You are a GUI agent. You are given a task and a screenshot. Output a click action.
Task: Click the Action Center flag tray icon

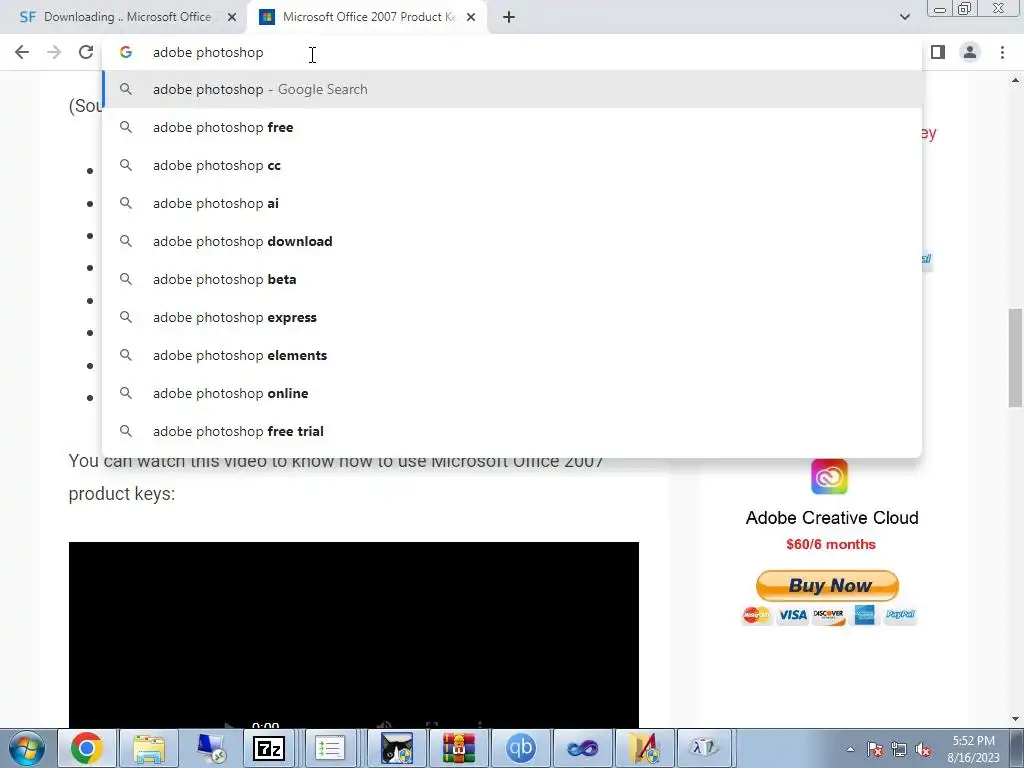coord(875,749)
